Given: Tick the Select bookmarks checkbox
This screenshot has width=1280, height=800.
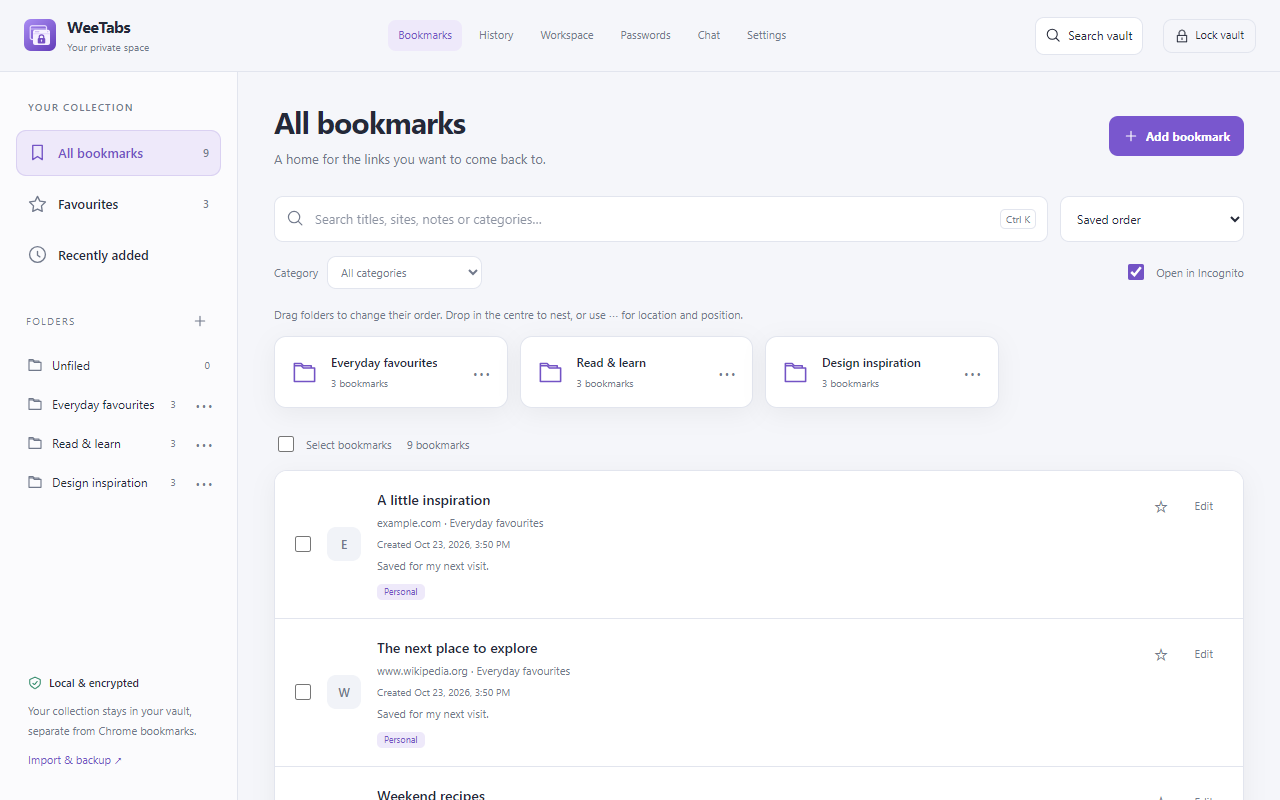Looking at the screenshot, I should tap(286, 444).
